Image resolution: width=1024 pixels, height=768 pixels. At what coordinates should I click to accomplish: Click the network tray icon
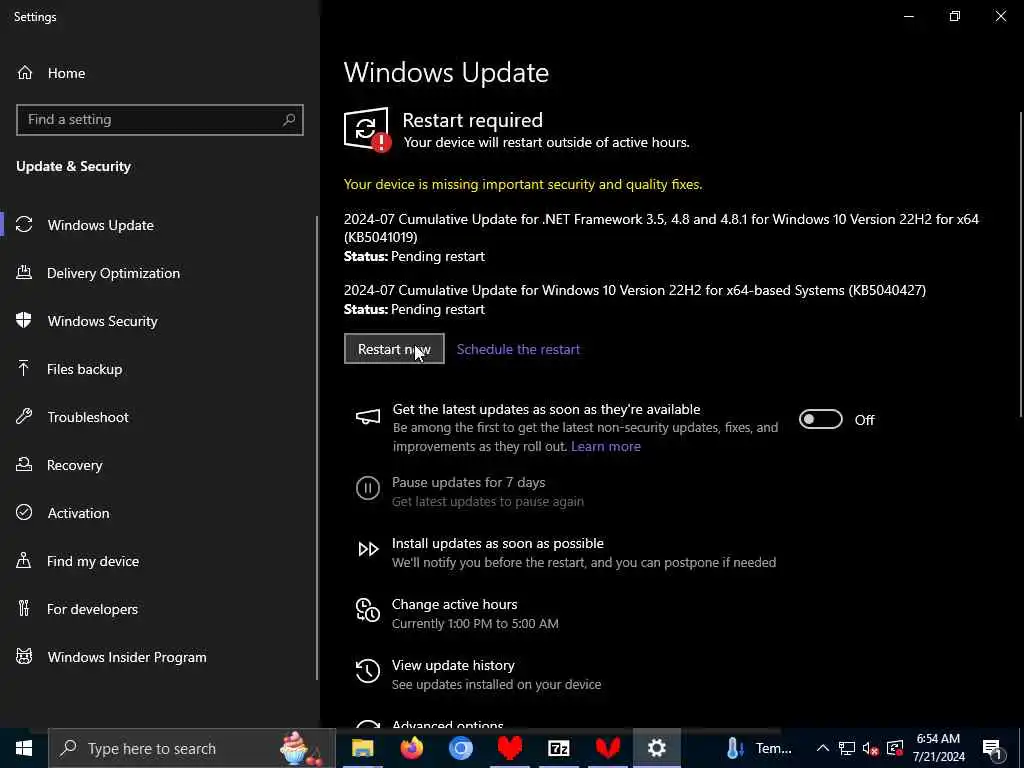(x=846, y=748)
